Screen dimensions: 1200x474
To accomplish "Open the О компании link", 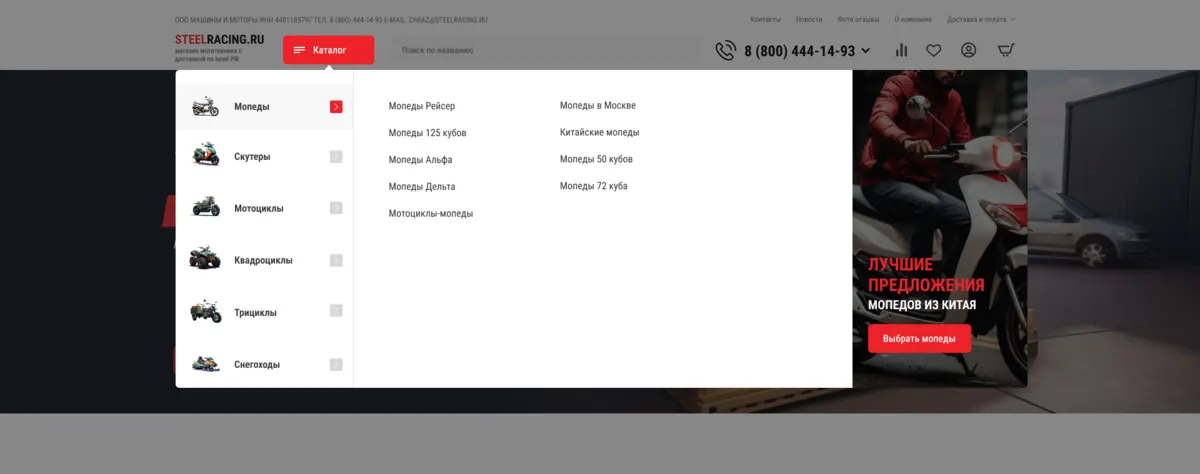I will 913,19.
